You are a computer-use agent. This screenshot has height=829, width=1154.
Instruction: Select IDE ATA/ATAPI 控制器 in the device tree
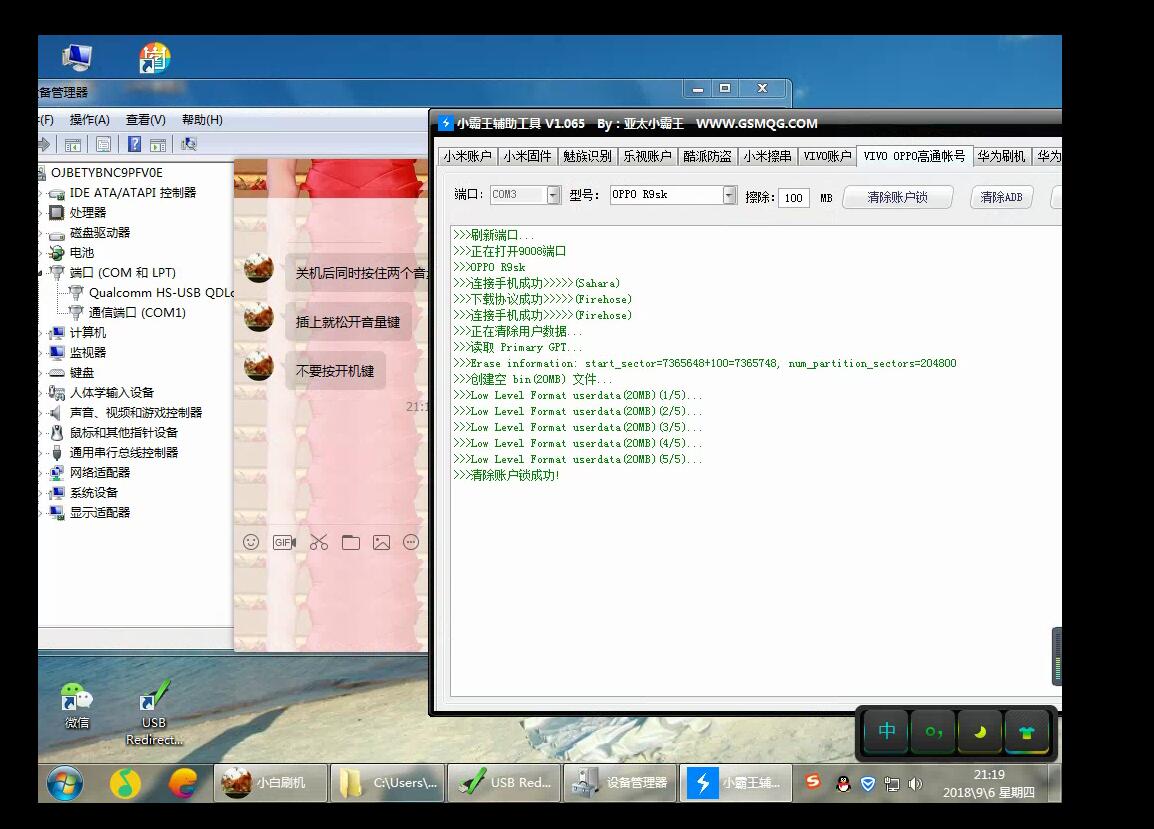pos(132,193)
